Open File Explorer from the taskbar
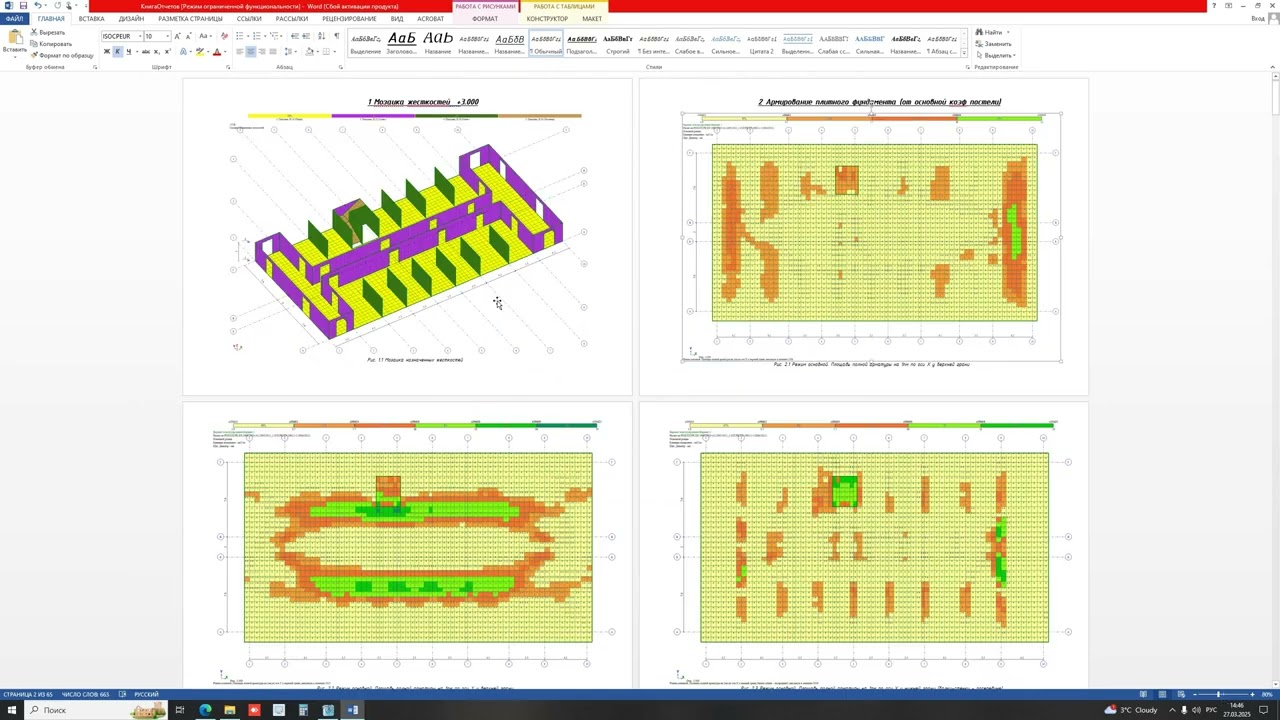This screenshot has height=720, width=1280. click(x=229, y=710)
